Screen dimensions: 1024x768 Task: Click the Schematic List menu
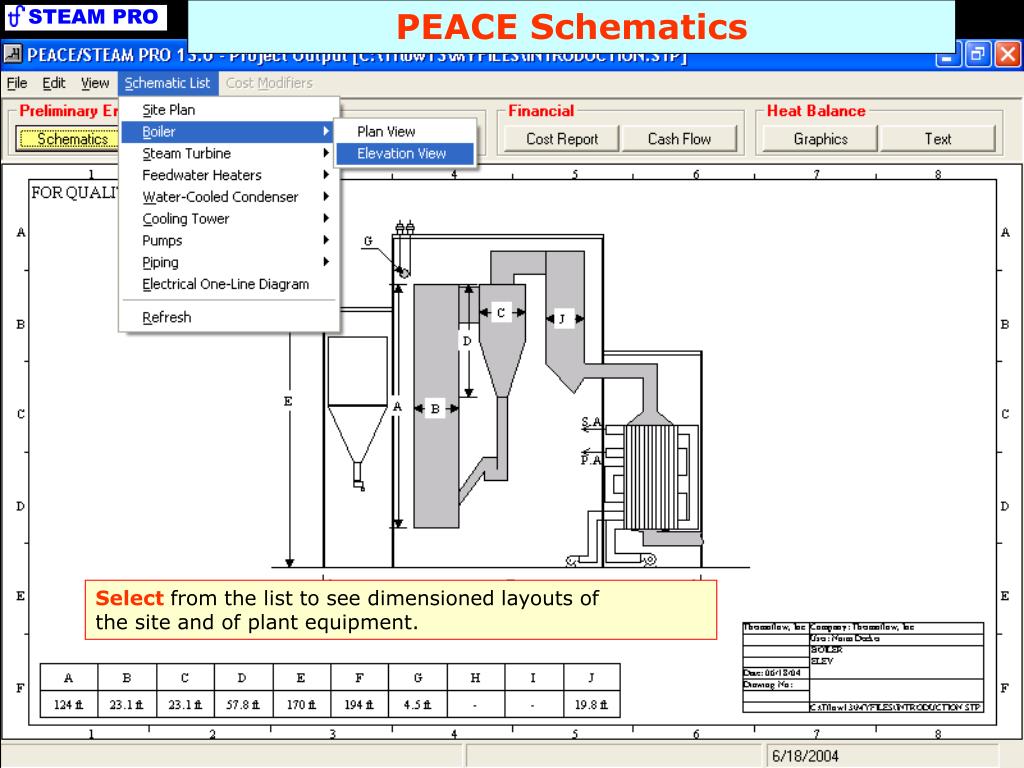[x=167, y=83]
